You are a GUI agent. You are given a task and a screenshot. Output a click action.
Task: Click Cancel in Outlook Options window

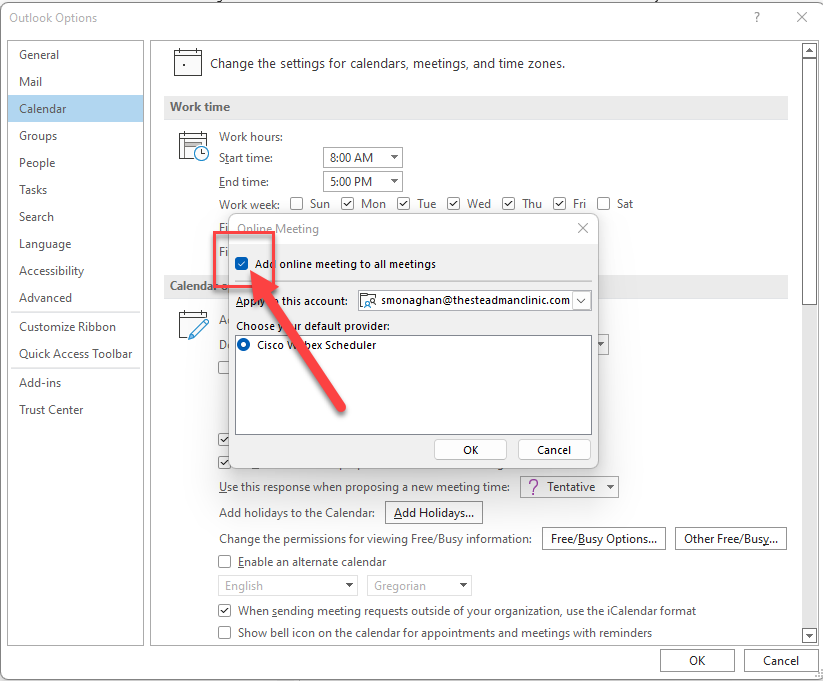click(780, 661)
